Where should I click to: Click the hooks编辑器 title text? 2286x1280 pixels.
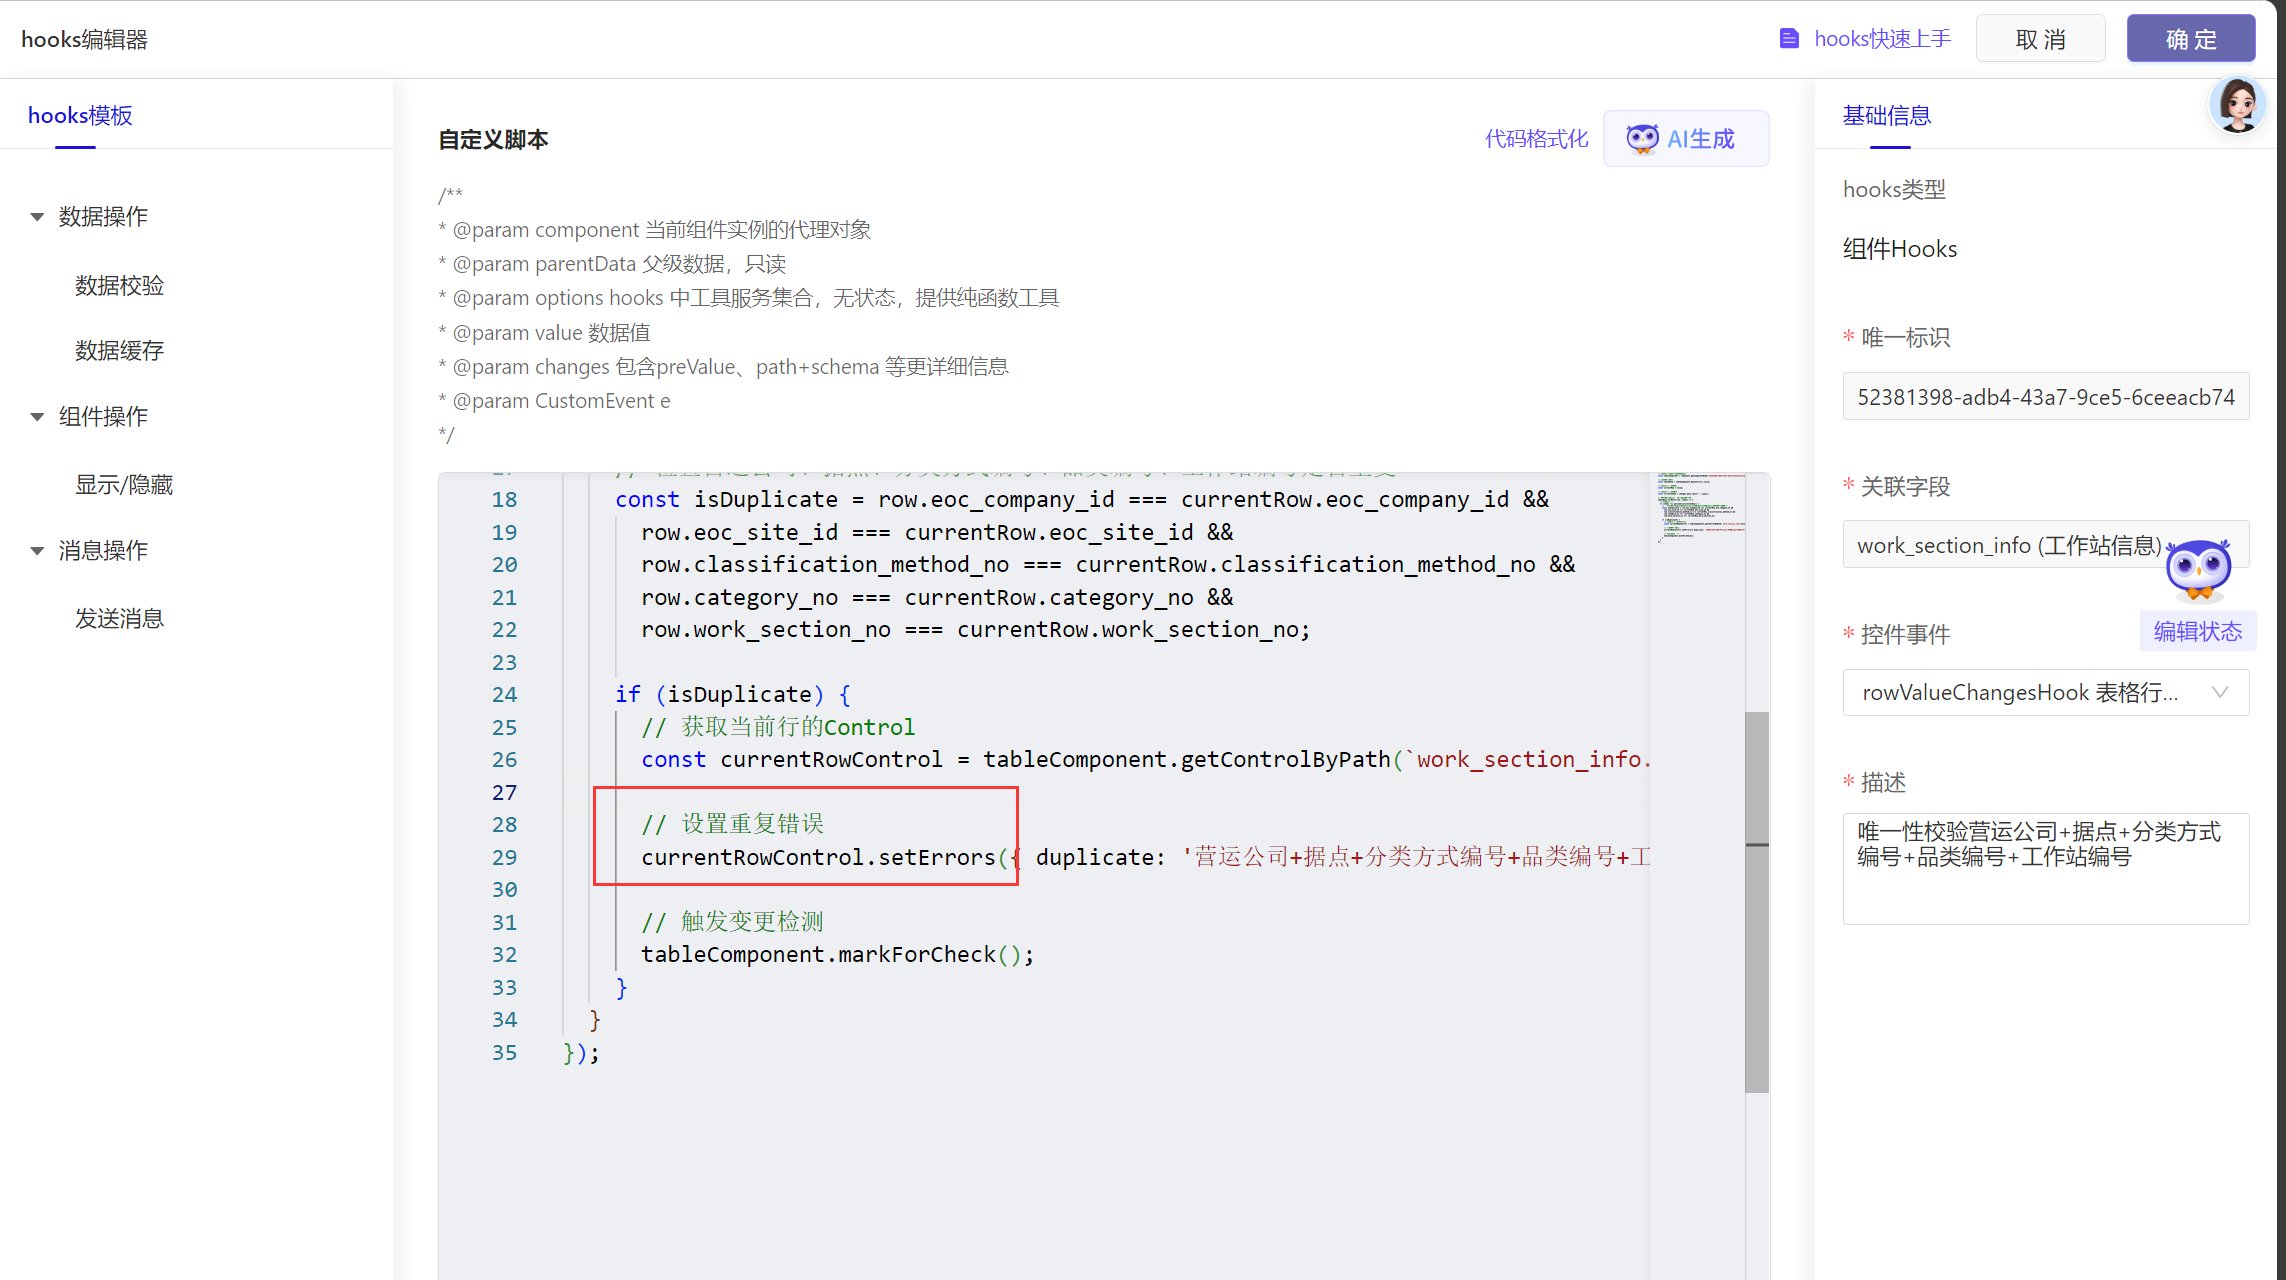coord(85,39)
